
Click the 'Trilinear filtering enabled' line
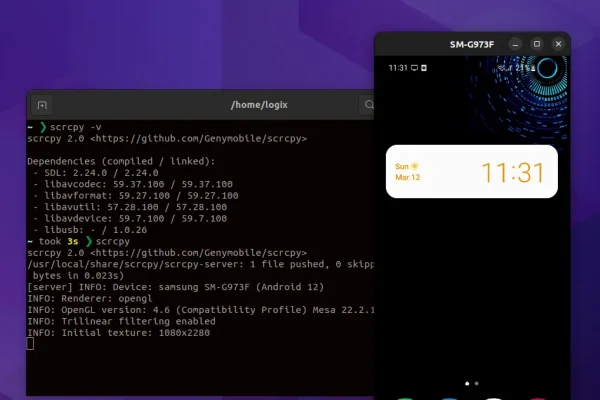point(121,322)
